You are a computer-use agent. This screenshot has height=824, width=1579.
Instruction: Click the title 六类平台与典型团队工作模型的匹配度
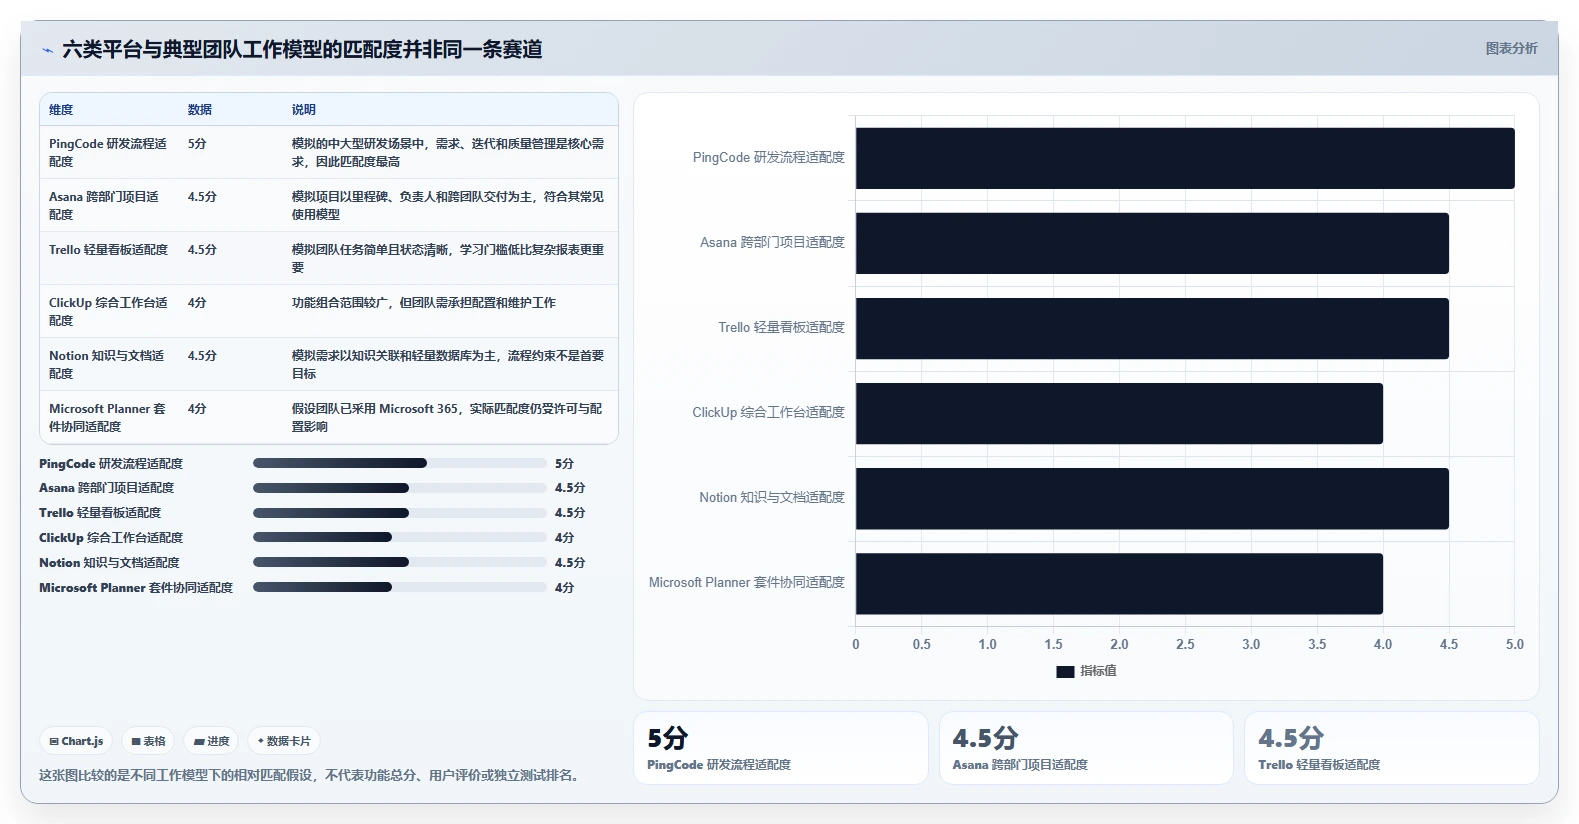tap(302, 49)
